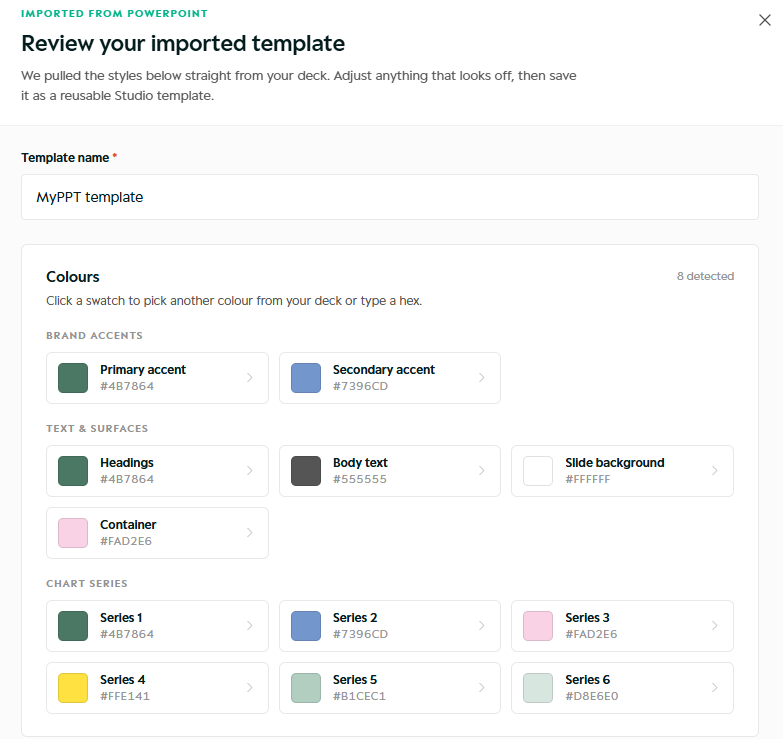Expand the Body text chevron arrow
783x739 pixels.
[482, 471]
